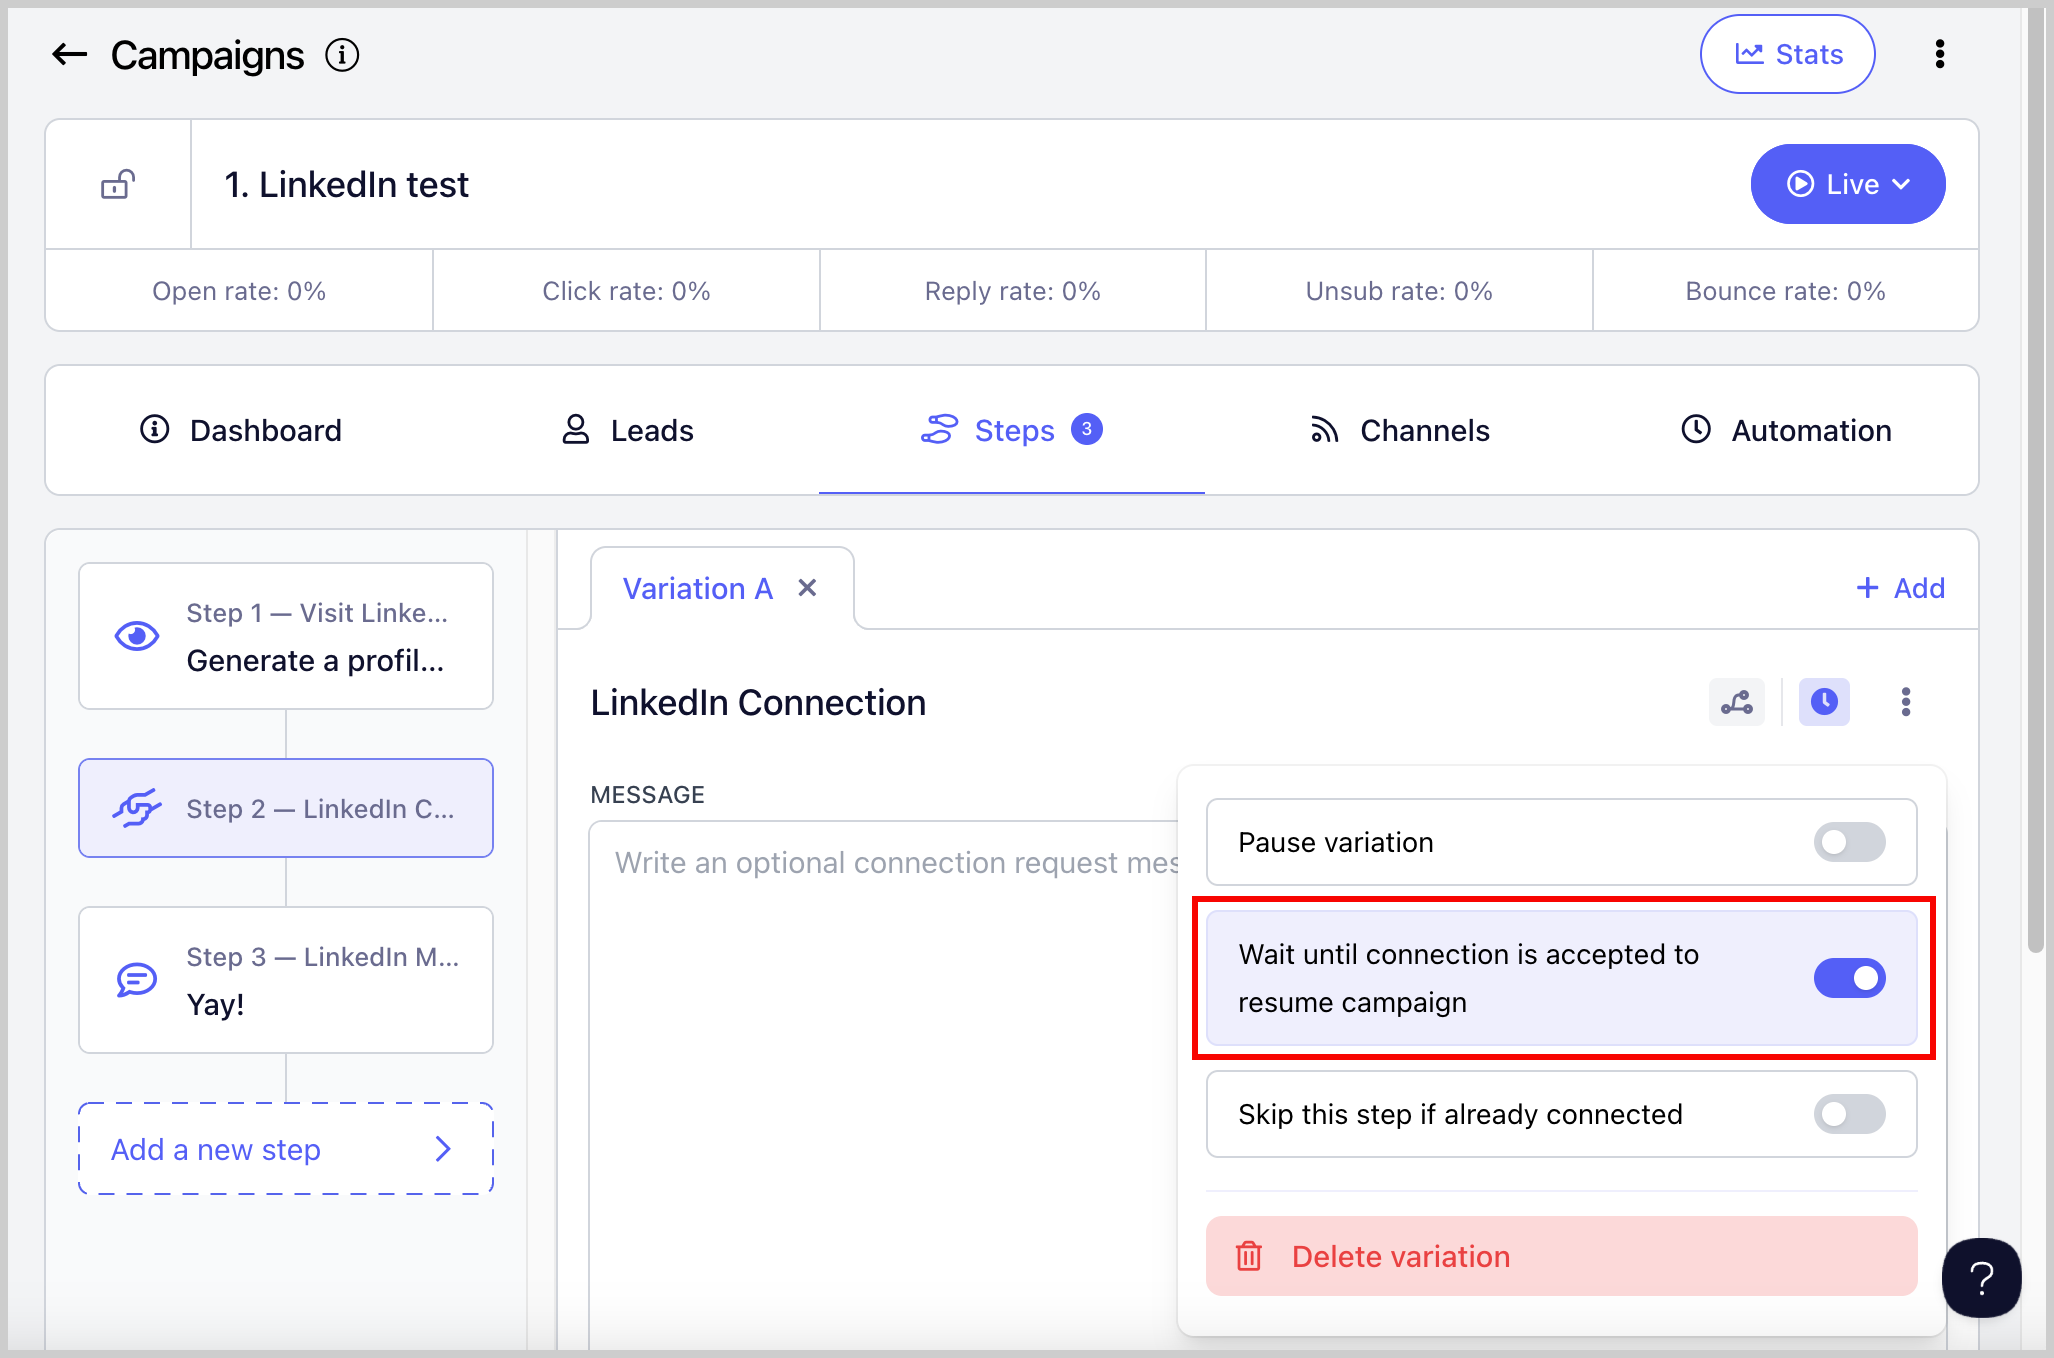2054x1358 pixels.
Task: Switch to the Channels tab
Action: click(1399, 430)
